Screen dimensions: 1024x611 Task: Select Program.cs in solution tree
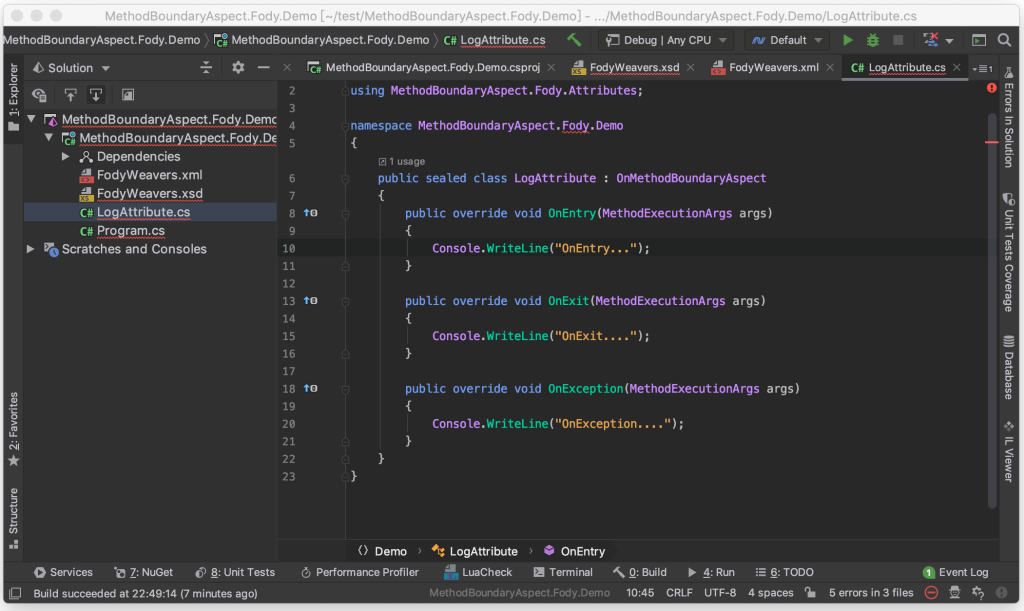coord(131,230)
